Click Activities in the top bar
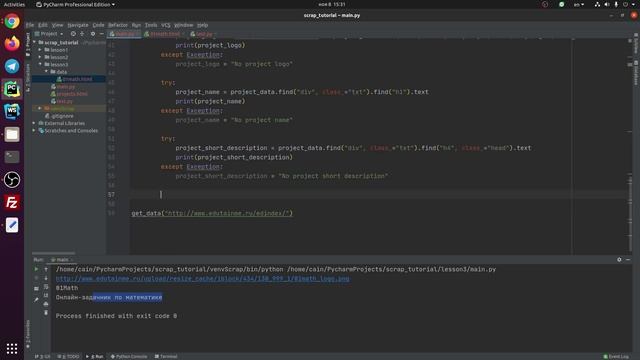Image resolution: width=640 pixels, height=360 pixels. tap(14, 4)
